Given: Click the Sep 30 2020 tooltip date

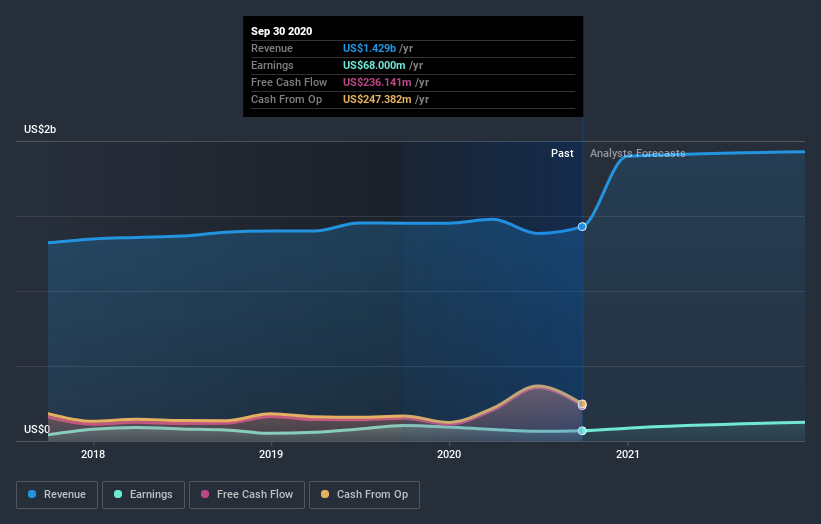Looking at the screenshot, I should click(282, 31).
